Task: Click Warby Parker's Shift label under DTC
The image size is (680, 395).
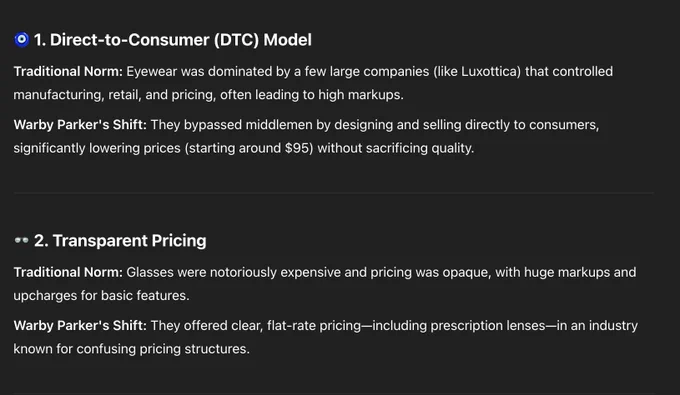Action: coord(80,125)
